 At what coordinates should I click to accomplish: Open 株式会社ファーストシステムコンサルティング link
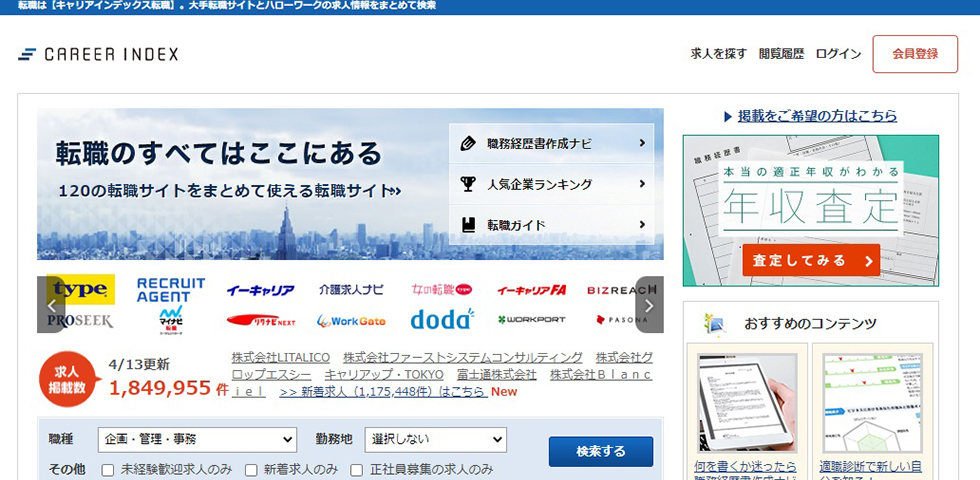click(x=462, y=358)
